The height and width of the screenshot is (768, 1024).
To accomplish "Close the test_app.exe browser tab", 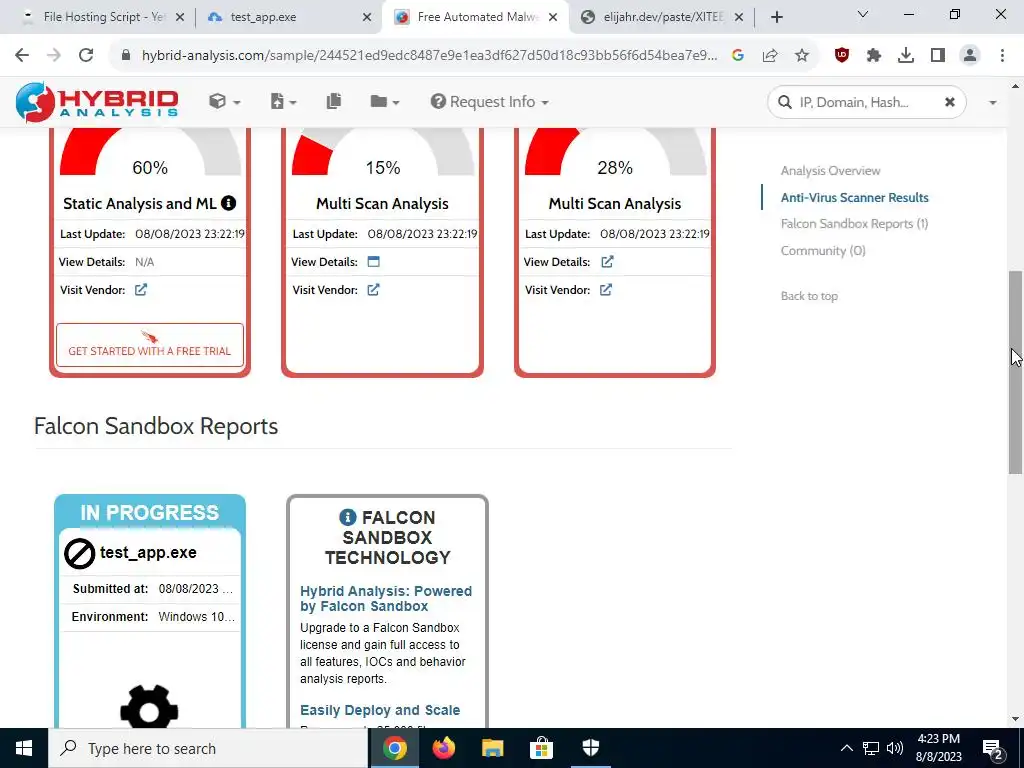I will [367, 18].
